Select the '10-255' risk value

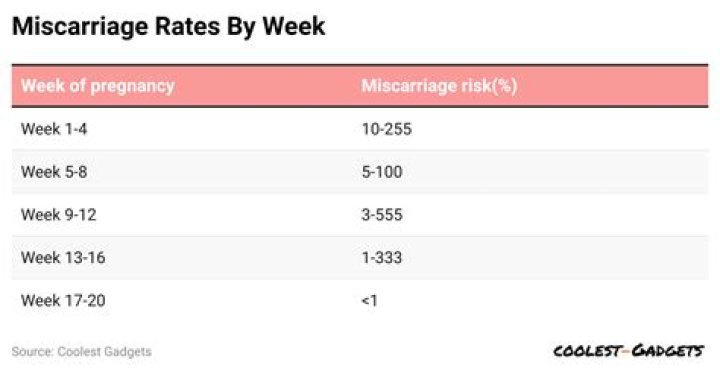tap(387, 129)
